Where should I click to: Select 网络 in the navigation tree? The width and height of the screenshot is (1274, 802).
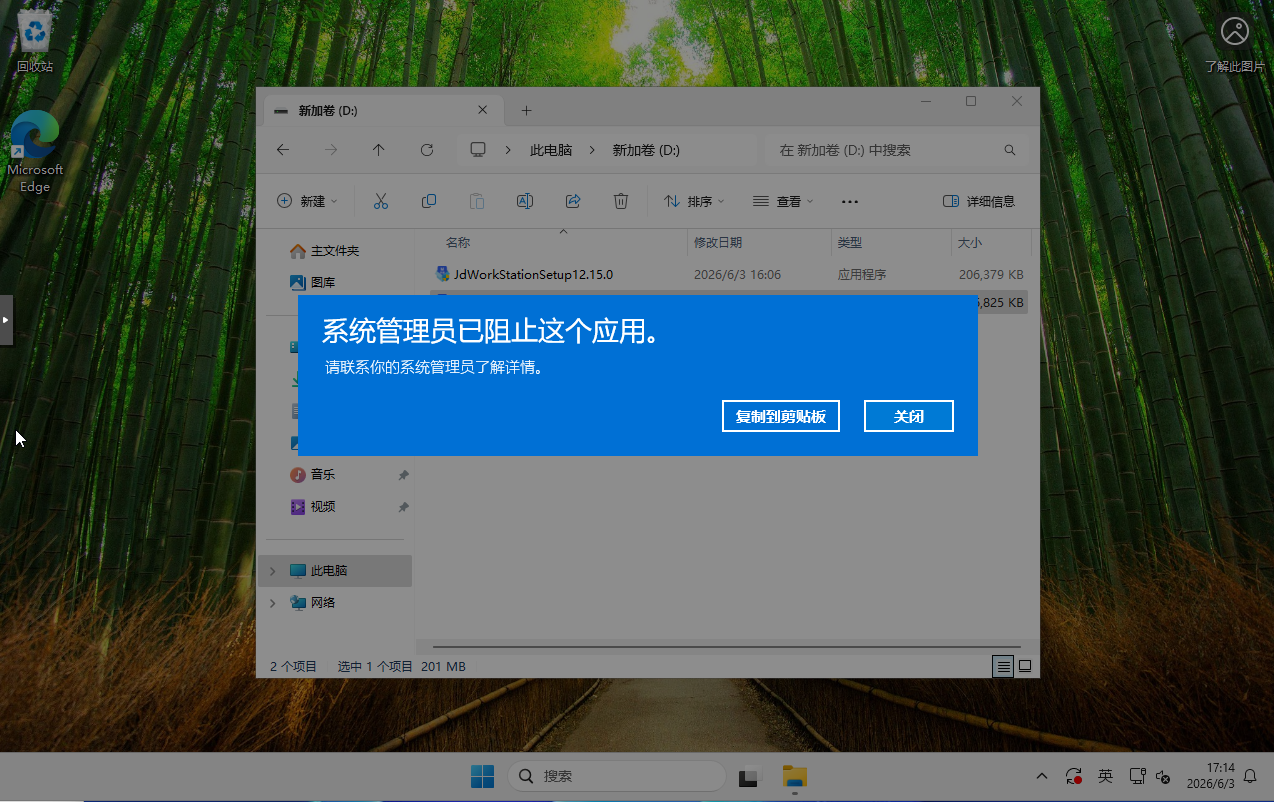[x=322, y=603]
